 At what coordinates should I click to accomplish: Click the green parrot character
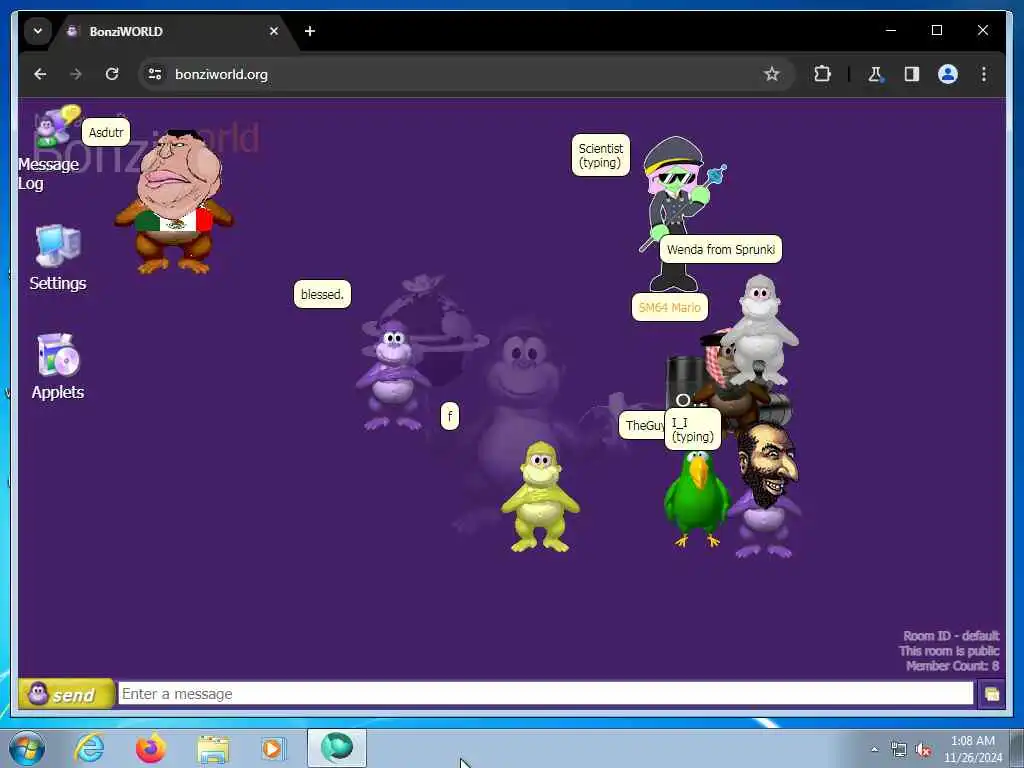[697, 499]
